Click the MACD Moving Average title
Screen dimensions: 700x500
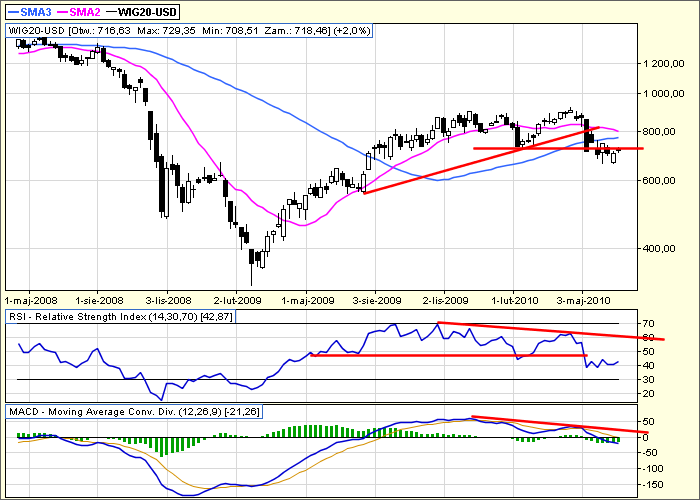pos(134,412)
